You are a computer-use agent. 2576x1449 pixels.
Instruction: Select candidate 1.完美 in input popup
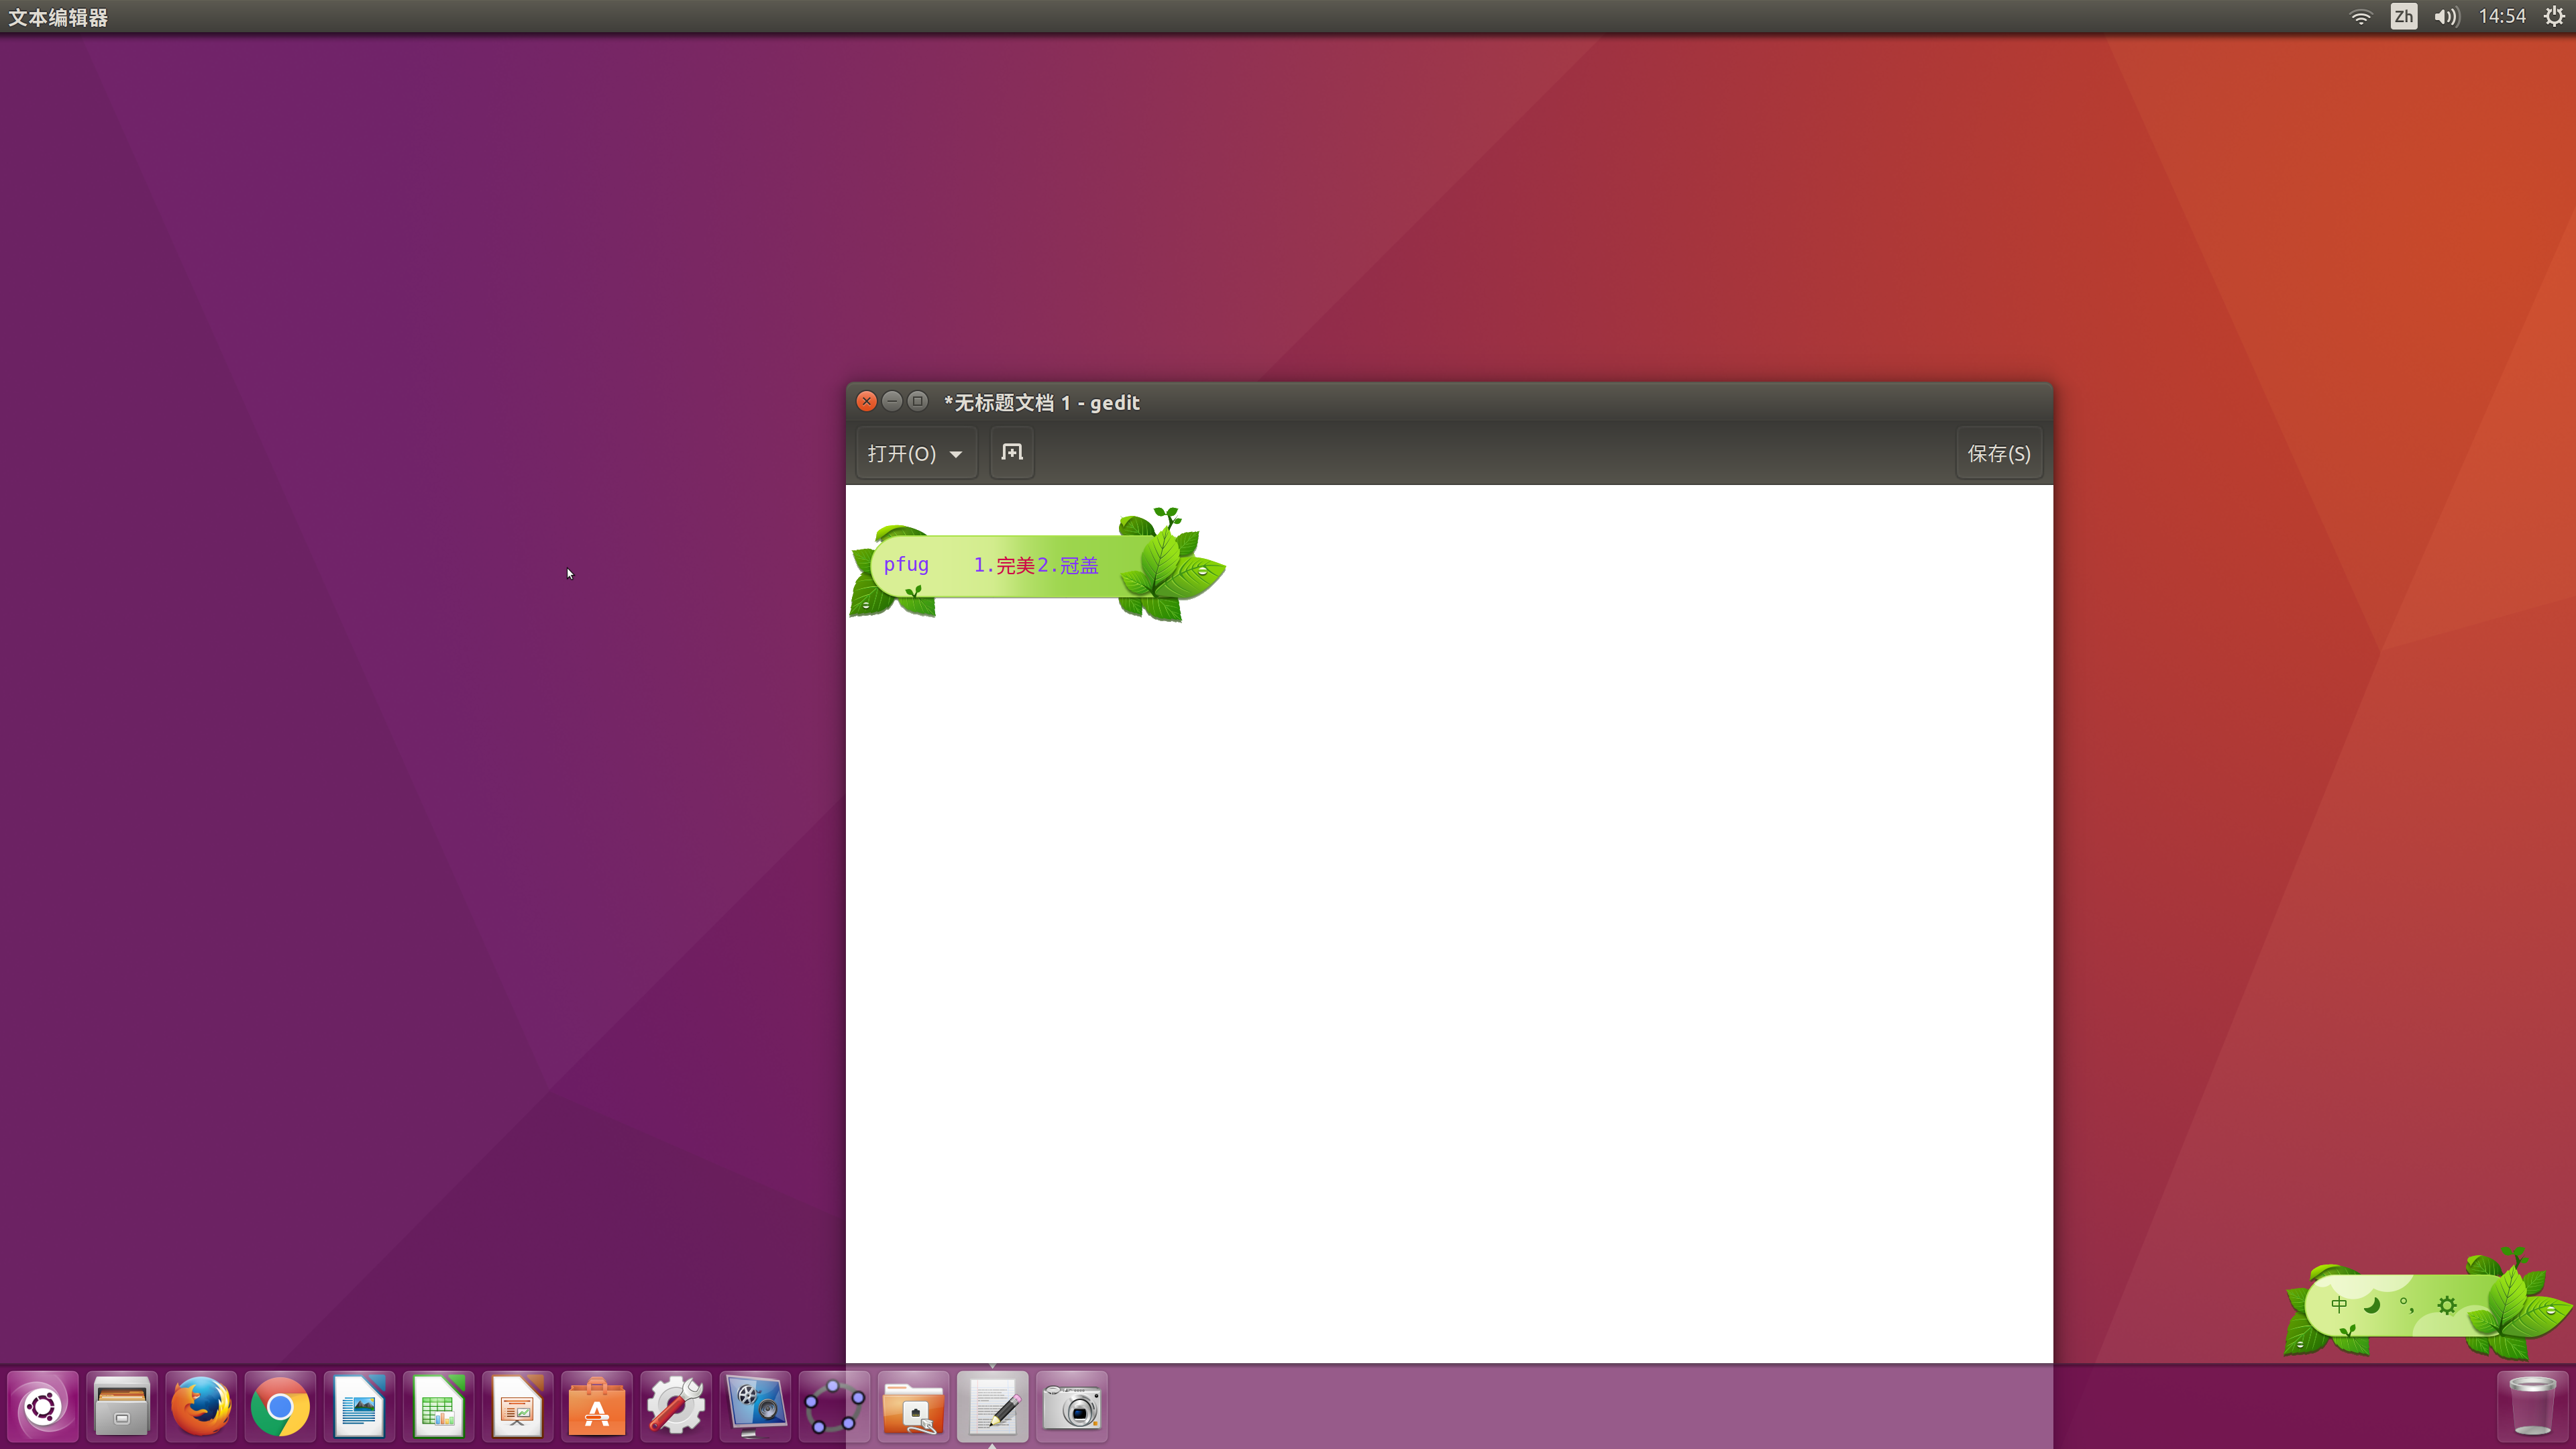coord(1004,565)
